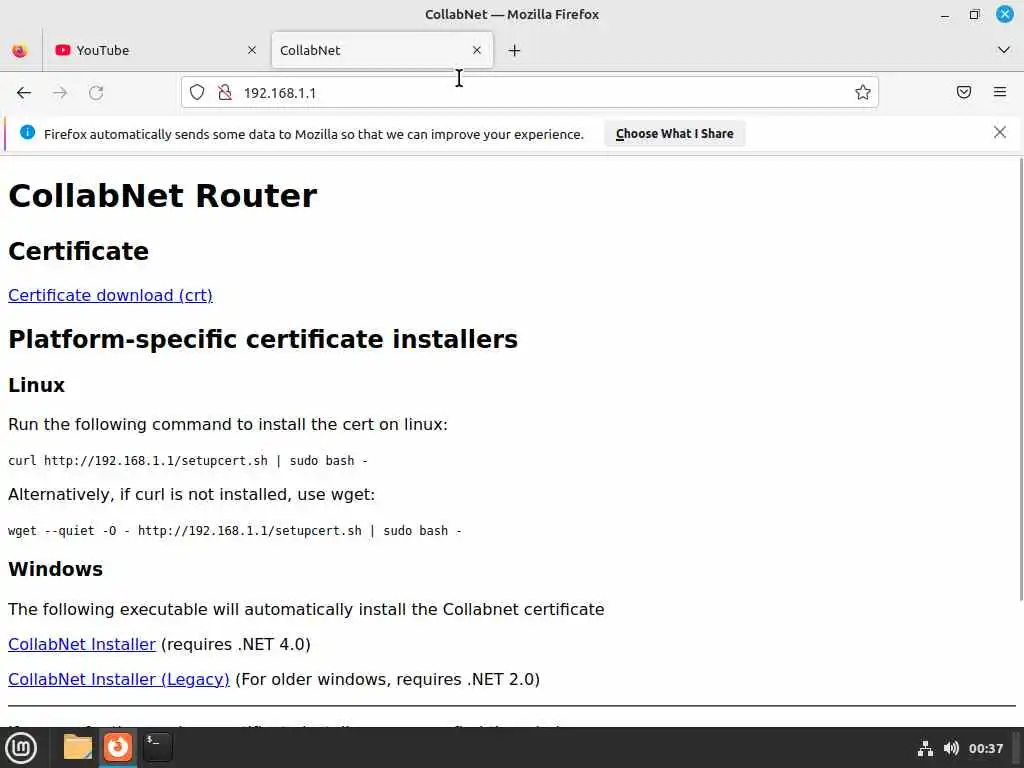Open a new tab with plus button
This screenshot has height=768, width=1024.
pos(515,50)
